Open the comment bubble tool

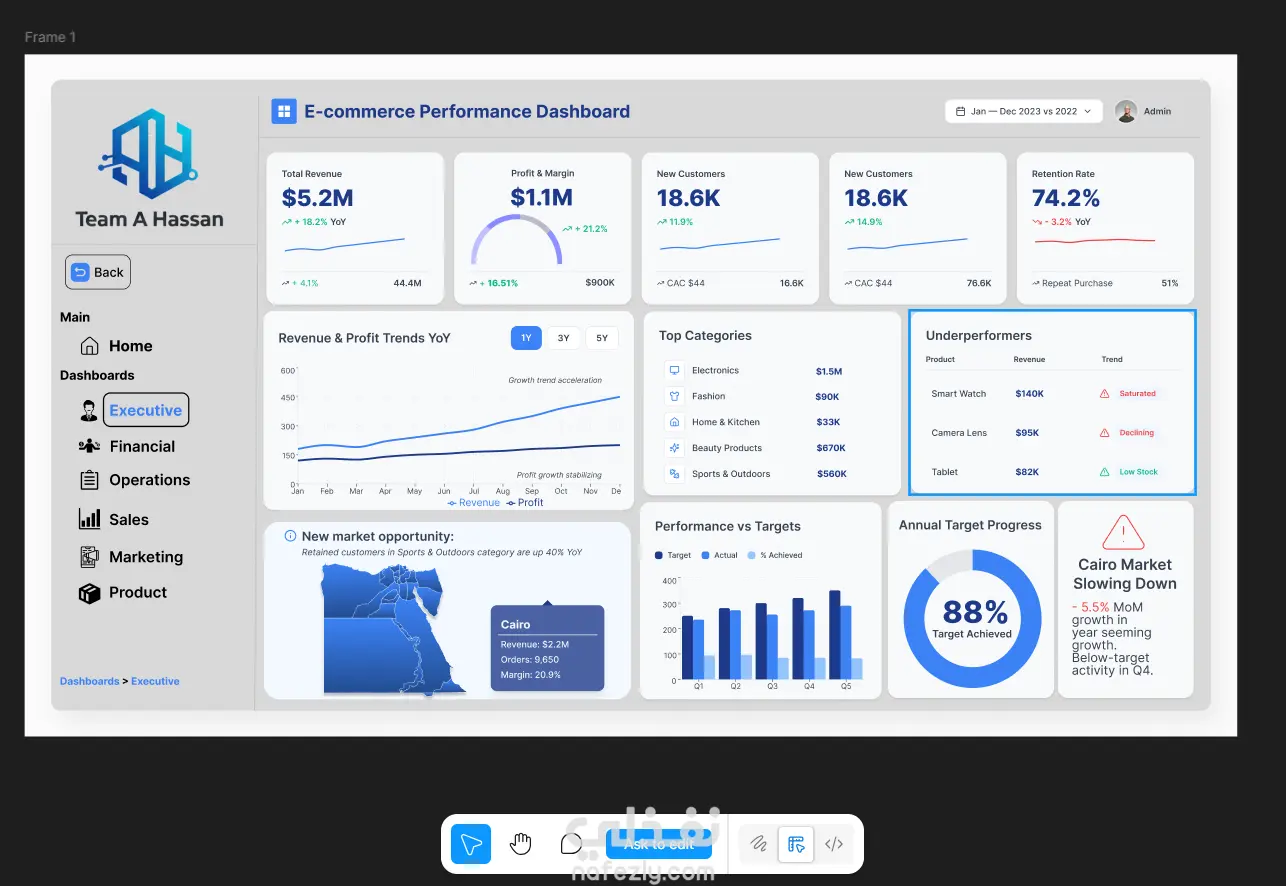point(571,844)
